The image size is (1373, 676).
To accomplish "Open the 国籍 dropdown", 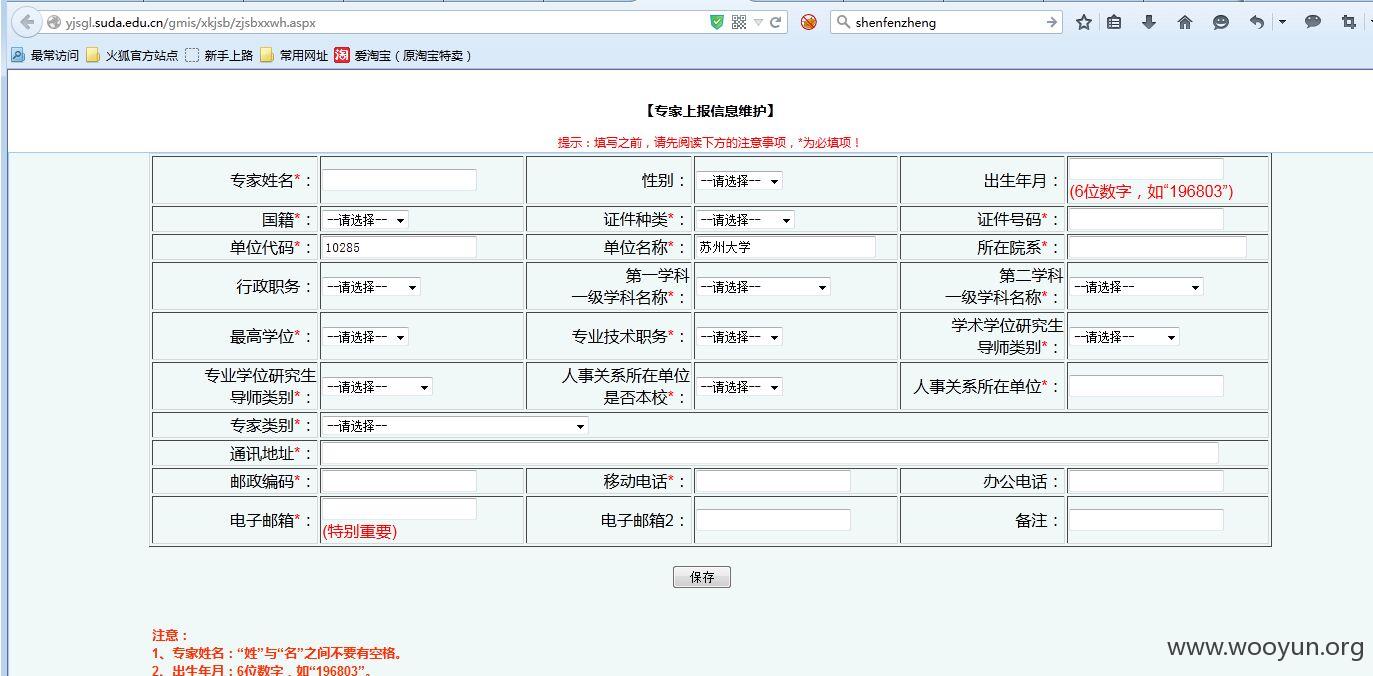I will point(365,220).
